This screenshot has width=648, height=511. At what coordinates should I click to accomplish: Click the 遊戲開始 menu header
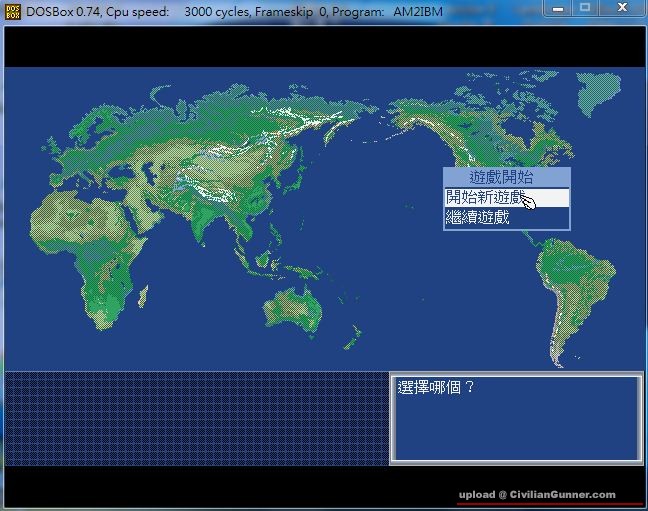505,177
